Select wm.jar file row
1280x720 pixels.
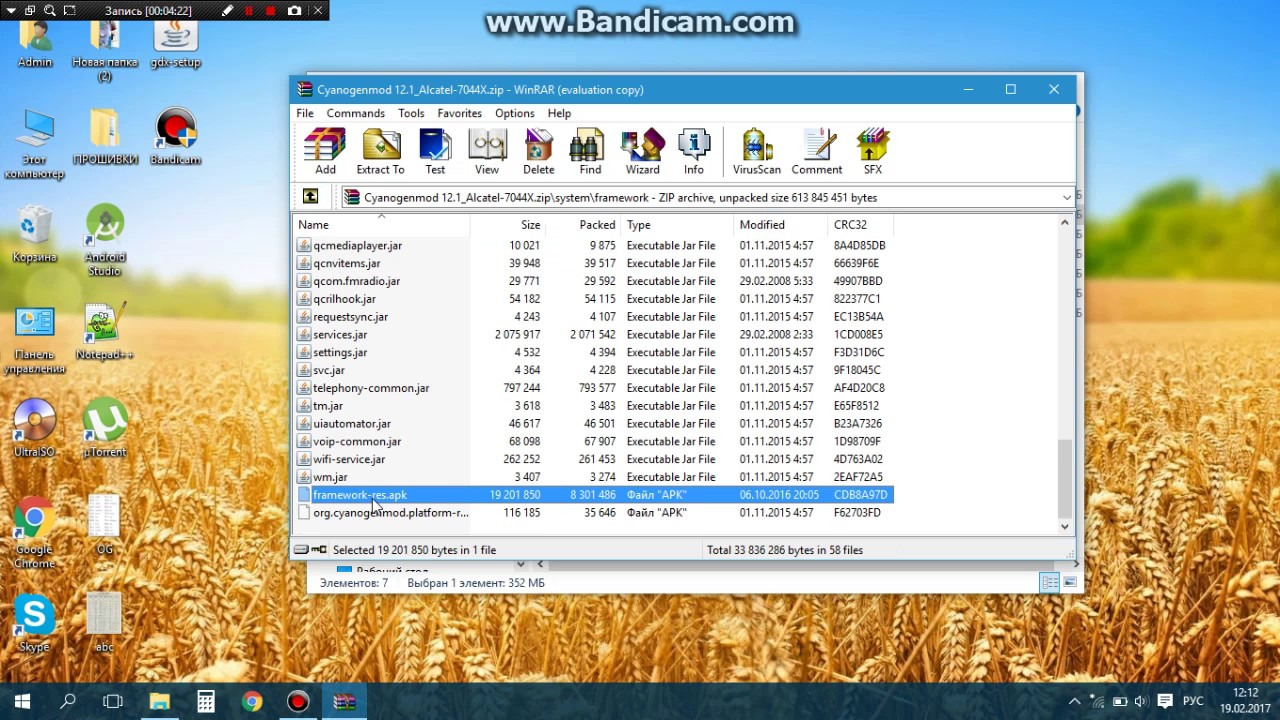point(594,477)
